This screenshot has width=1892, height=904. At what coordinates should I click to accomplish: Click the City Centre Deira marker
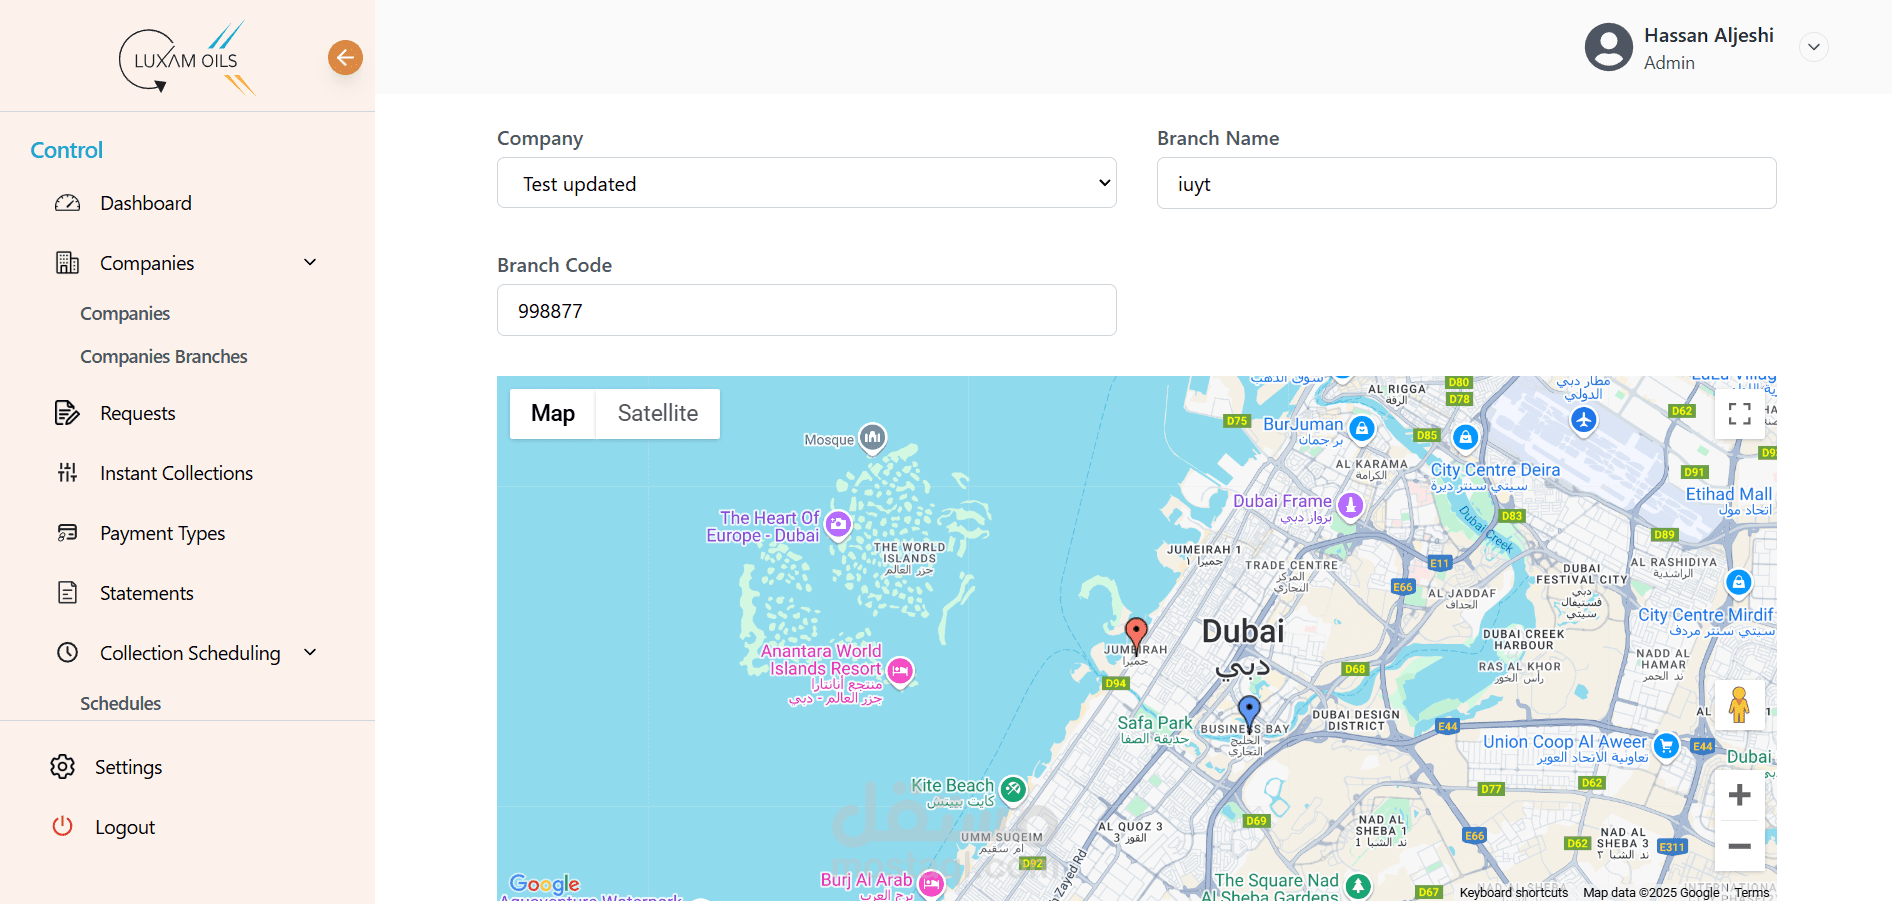1465,438
